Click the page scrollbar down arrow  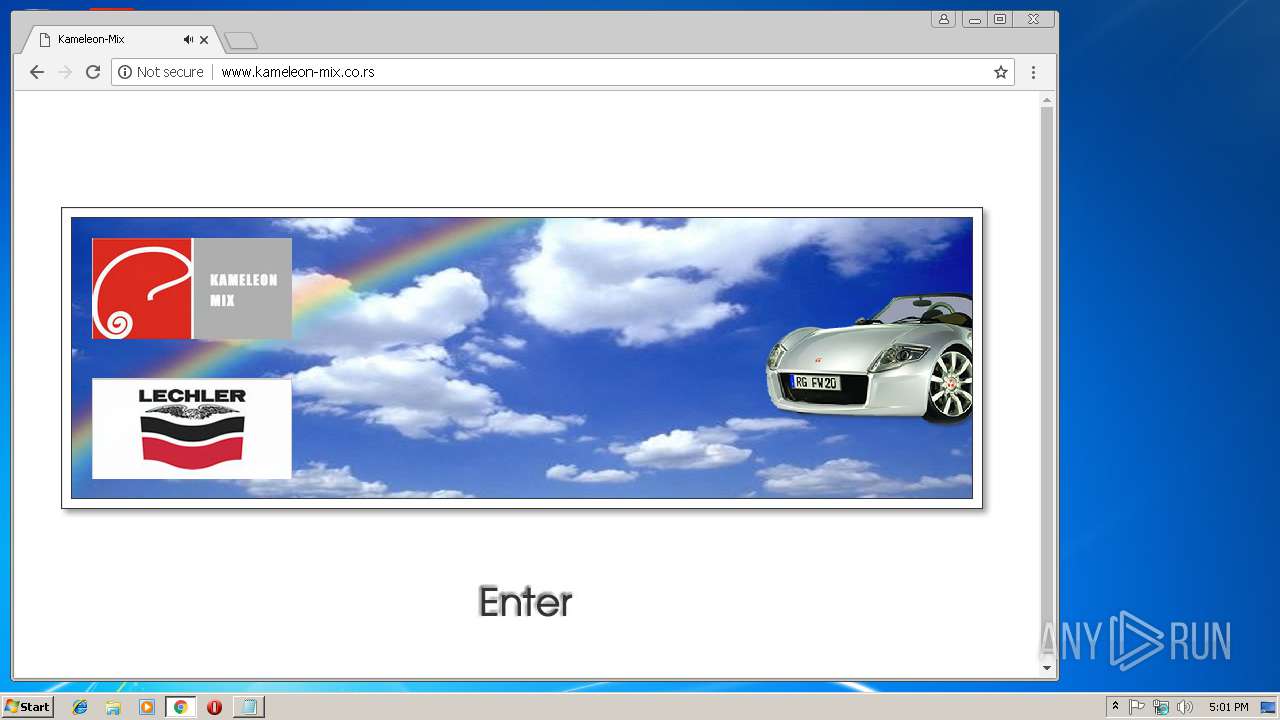[1047, 667]
